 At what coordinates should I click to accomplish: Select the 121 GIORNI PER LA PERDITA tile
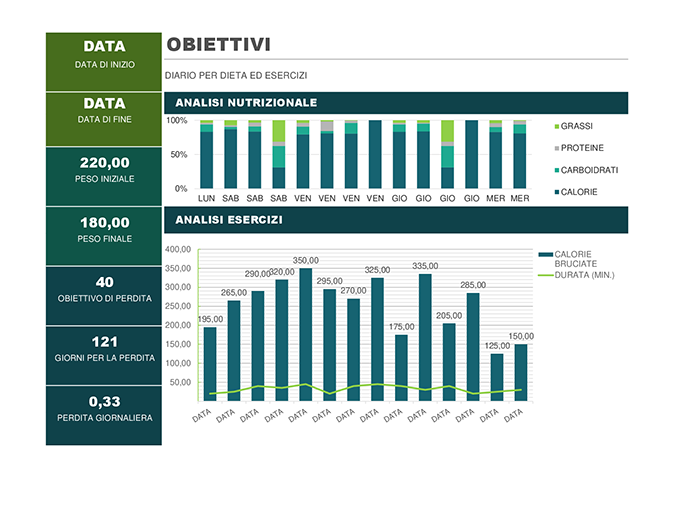[x=104, y=356]
